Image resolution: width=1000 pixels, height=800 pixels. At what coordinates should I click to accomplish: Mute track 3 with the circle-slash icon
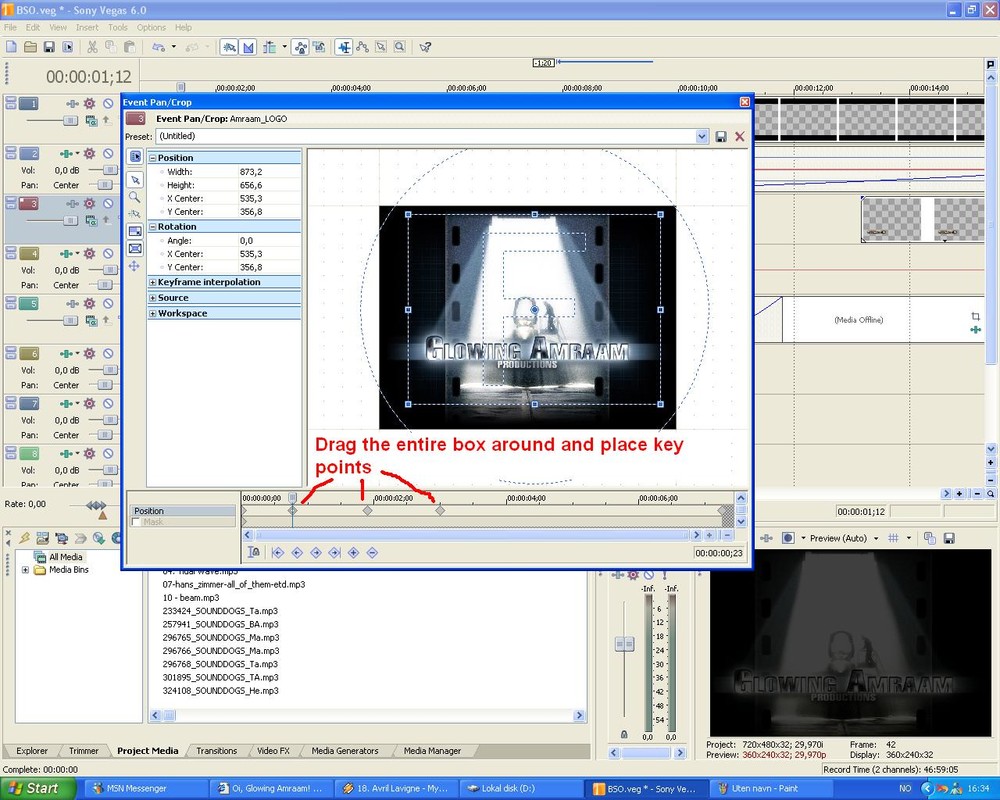coord(108,204)
